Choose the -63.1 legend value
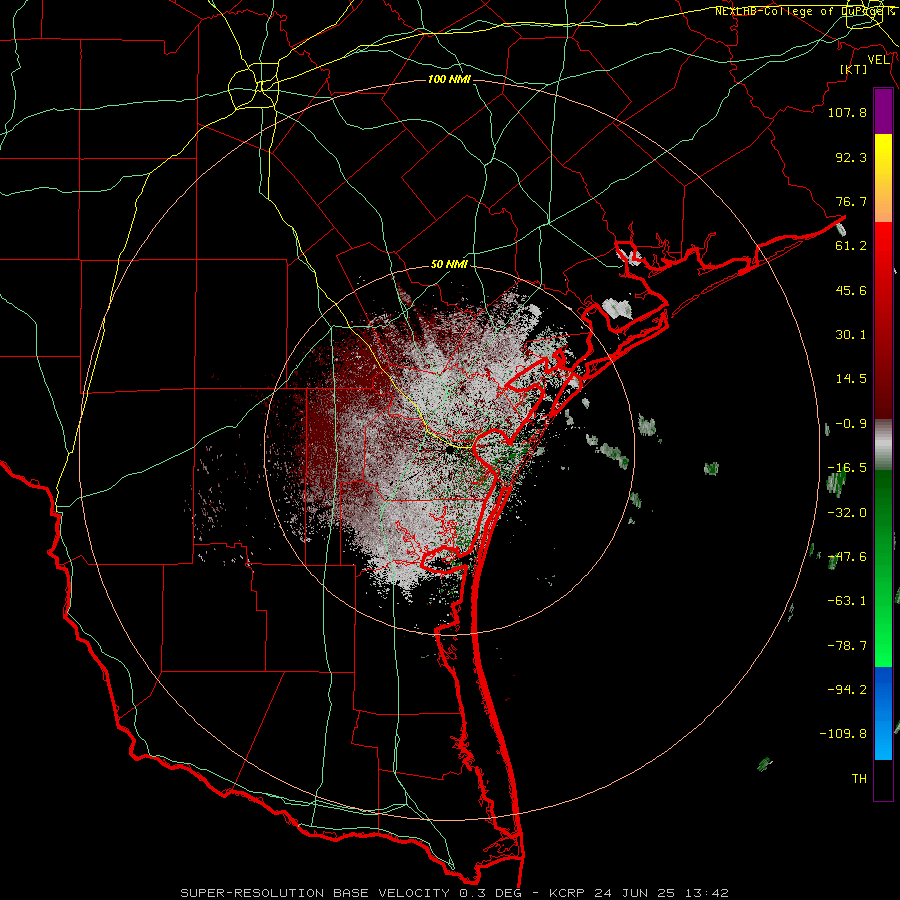 click(847, 601)
